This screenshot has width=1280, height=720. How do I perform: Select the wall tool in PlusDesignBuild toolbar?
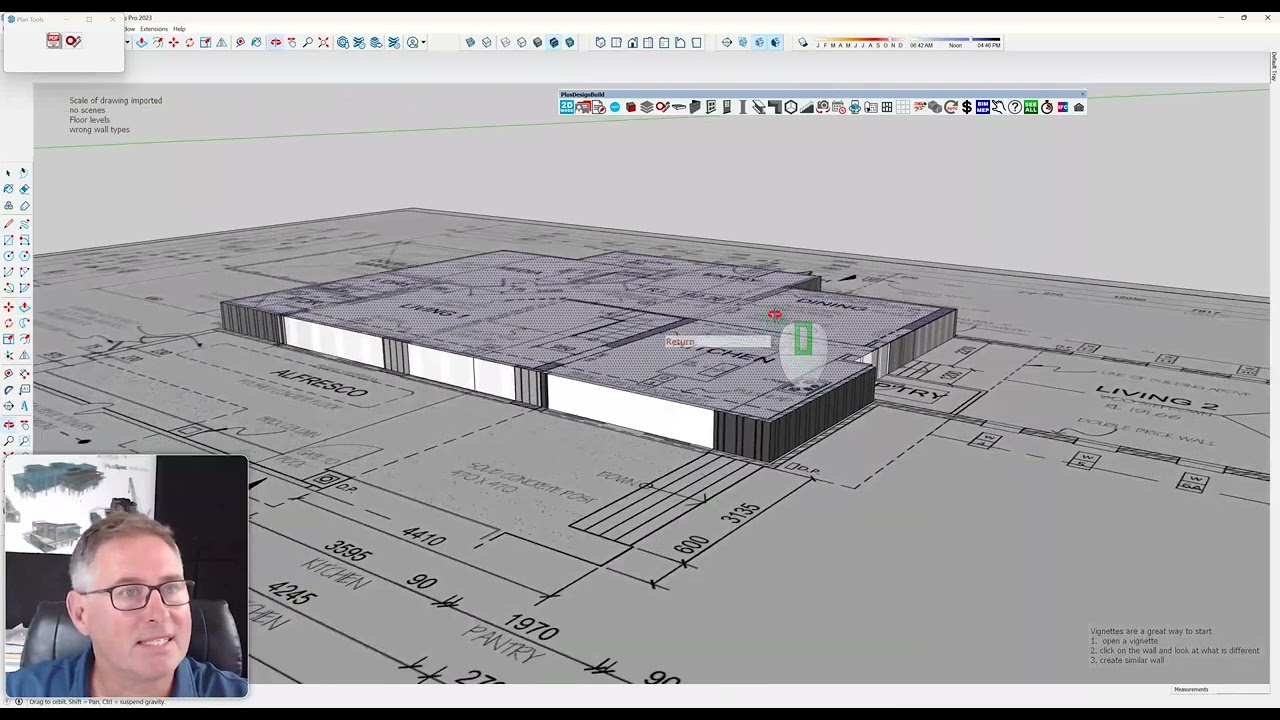(695, 107)
